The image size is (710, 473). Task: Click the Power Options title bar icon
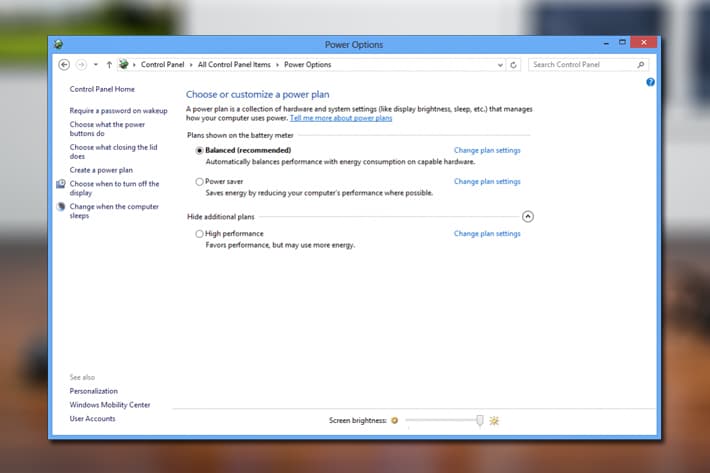pyautogui.click(x=58, y=44)
